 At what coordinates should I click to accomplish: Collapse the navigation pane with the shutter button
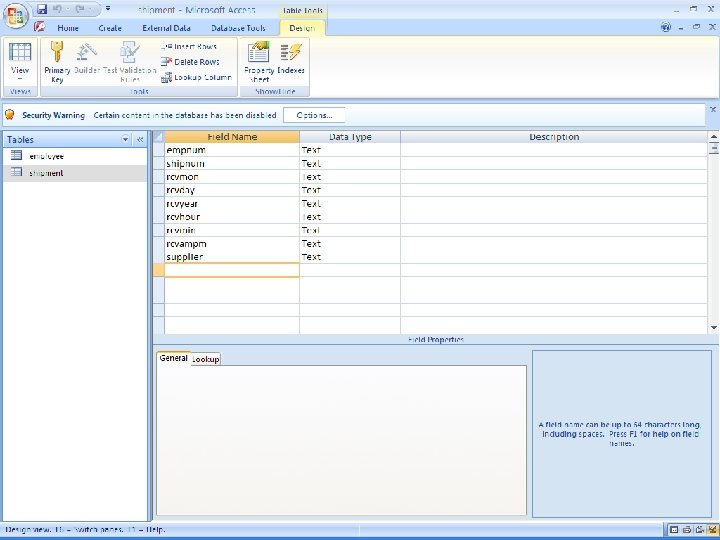point(140,140)
